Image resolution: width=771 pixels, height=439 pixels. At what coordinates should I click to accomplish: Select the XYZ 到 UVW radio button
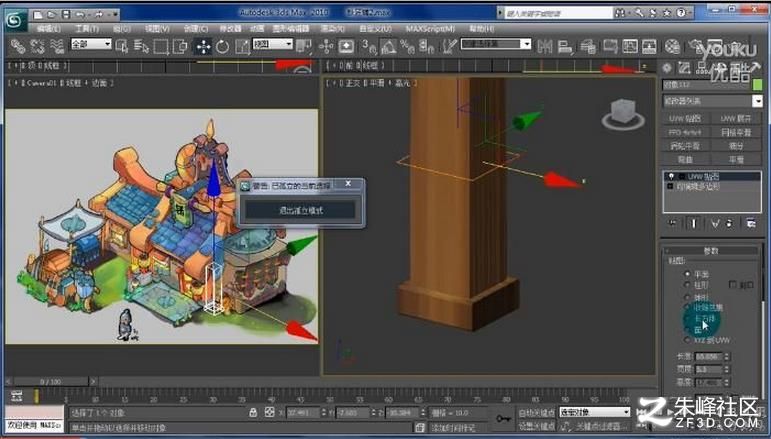click(x=687, y=340)
